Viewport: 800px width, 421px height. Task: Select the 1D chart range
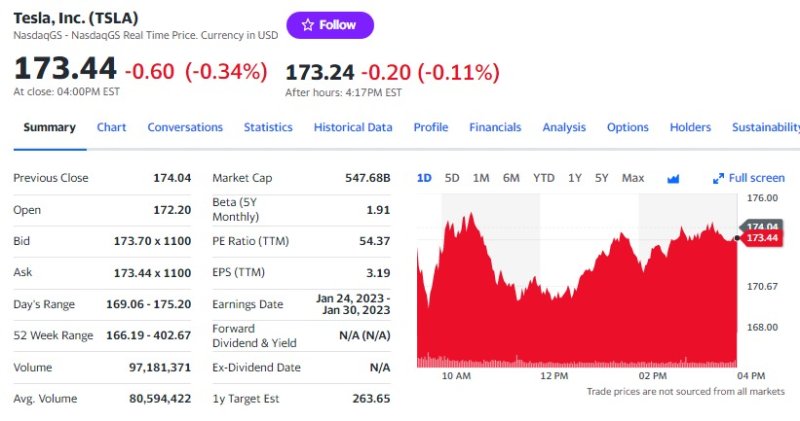[x=424, y=178]
